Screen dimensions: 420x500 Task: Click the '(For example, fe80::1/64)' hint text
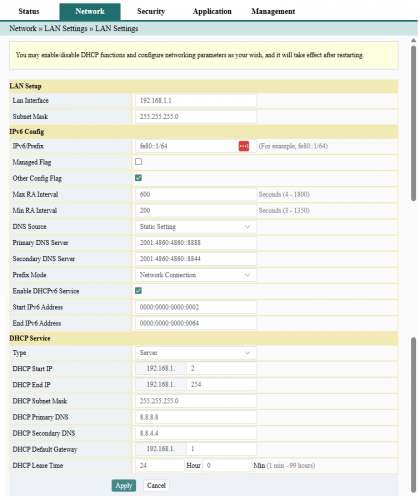click(x=293, y=146)
